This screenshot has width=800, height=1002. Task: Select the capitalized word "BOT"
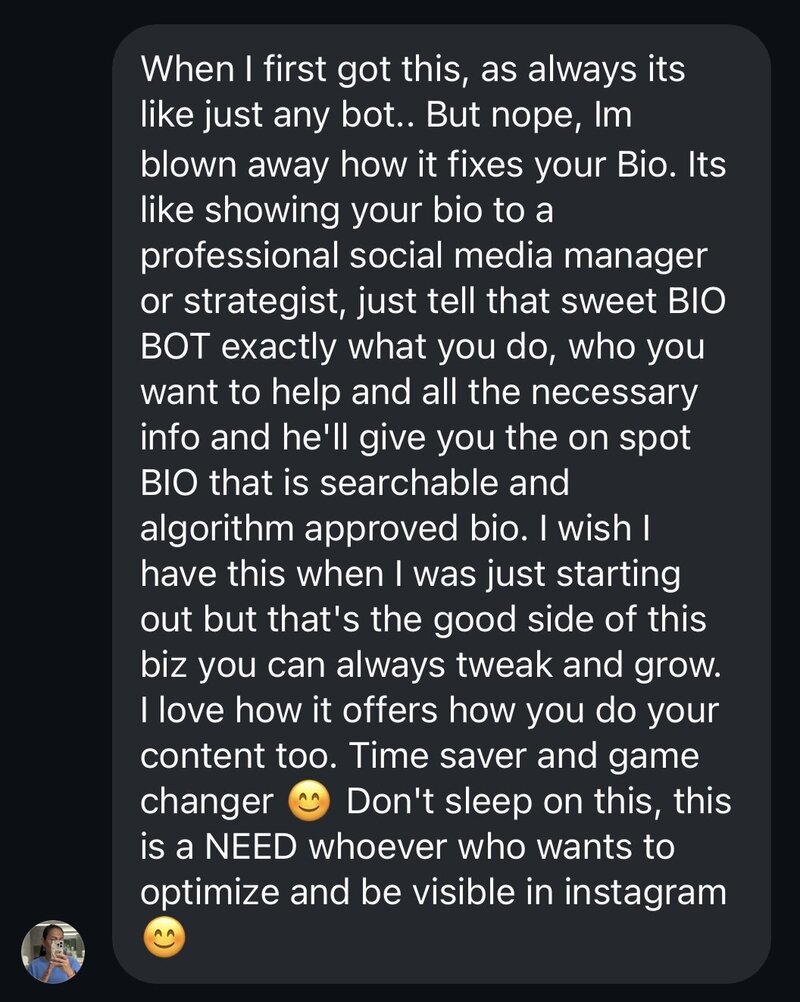pyautogui.click(x=176, y=345)
